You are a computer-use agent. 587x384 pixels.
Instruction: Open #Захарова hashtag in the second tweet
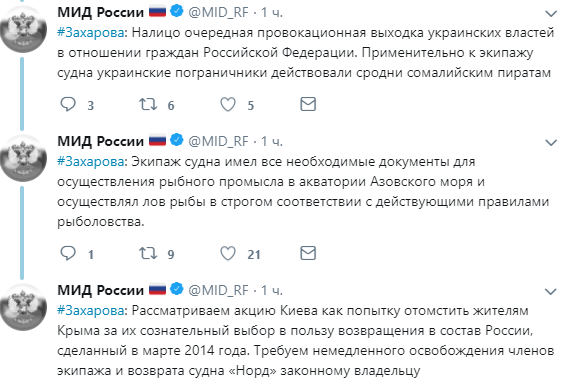(x=91, y=161)
